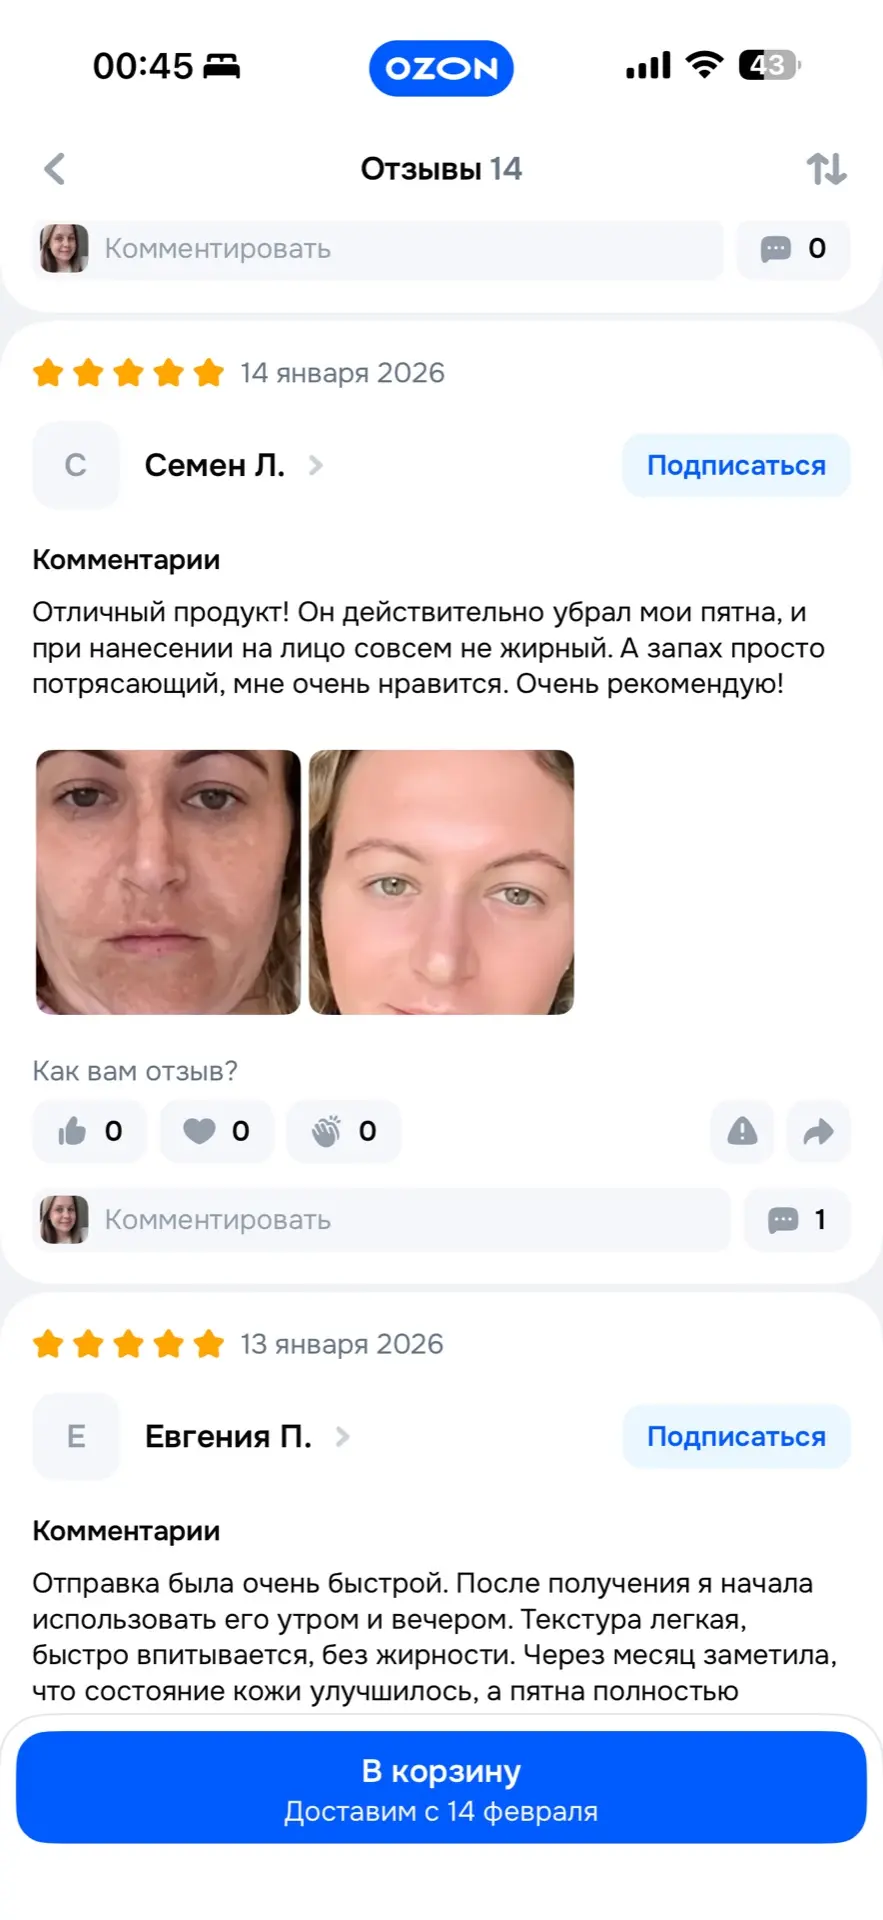Share Семен Л.'s review via arrow icon

click(x=819, y=1131)
